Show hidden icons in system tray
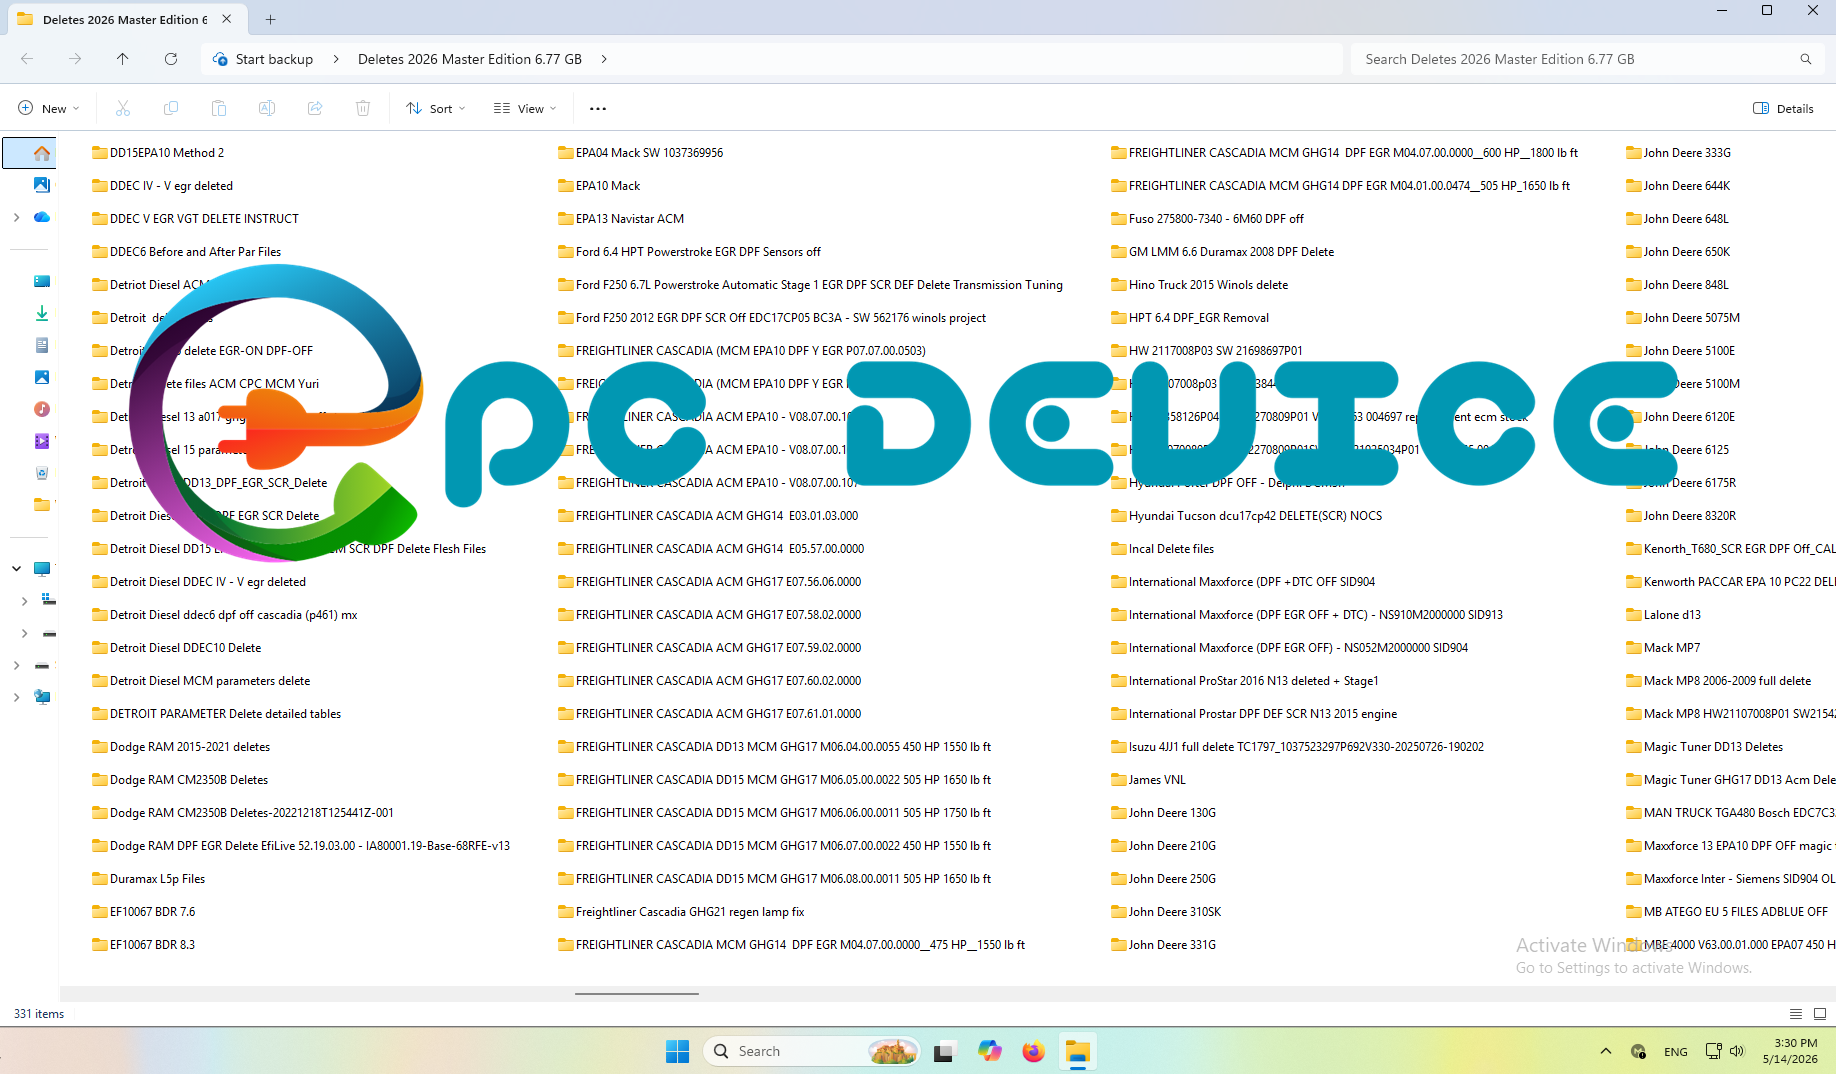The image size is (1836, 1074). (1606, 1051)
